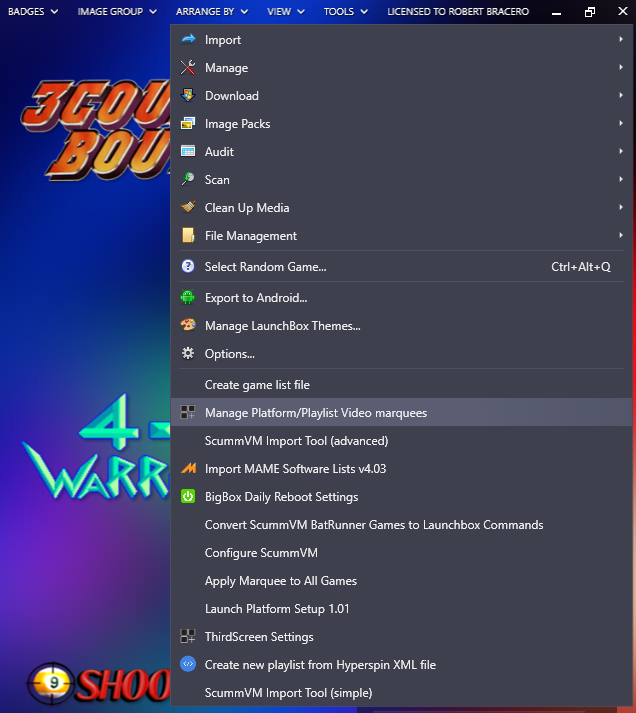Expand the Manage submenu arrow
The image size is (636, 713).
pos(621,67)
